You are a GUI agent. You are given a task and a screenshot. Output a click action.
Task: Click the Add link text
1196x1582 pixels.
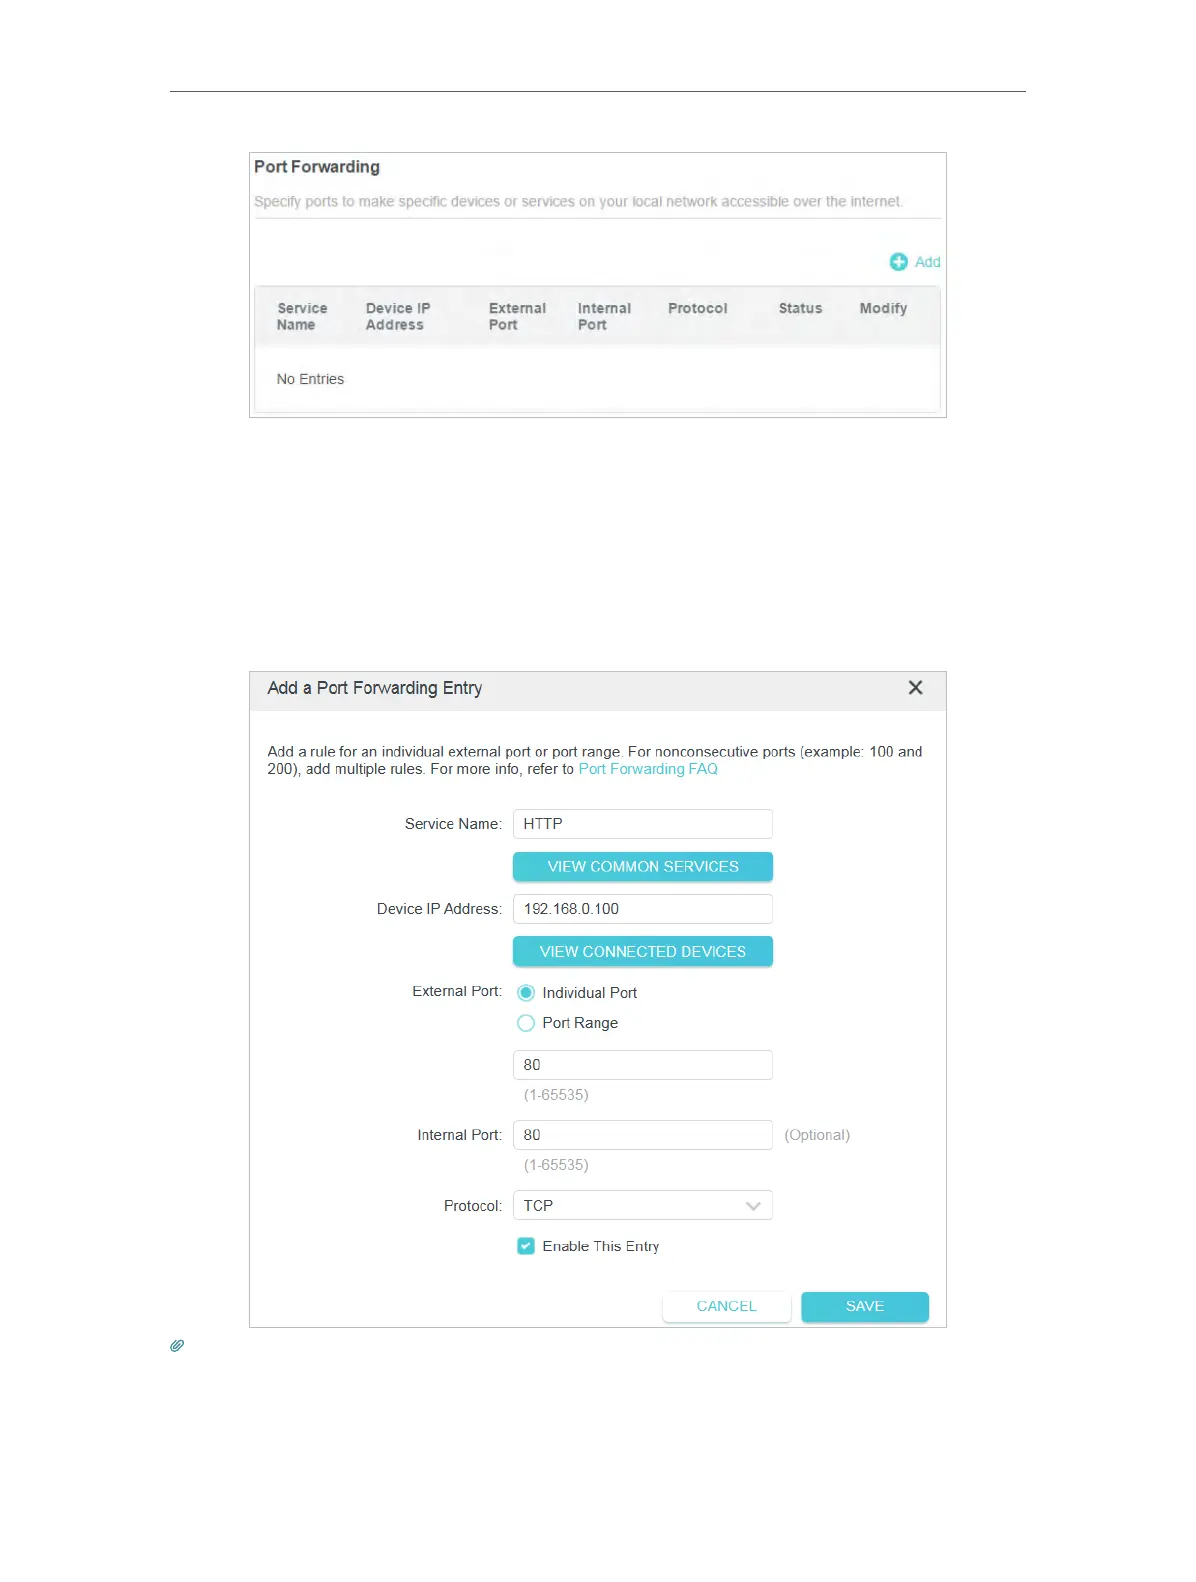[x=928, y=262]
